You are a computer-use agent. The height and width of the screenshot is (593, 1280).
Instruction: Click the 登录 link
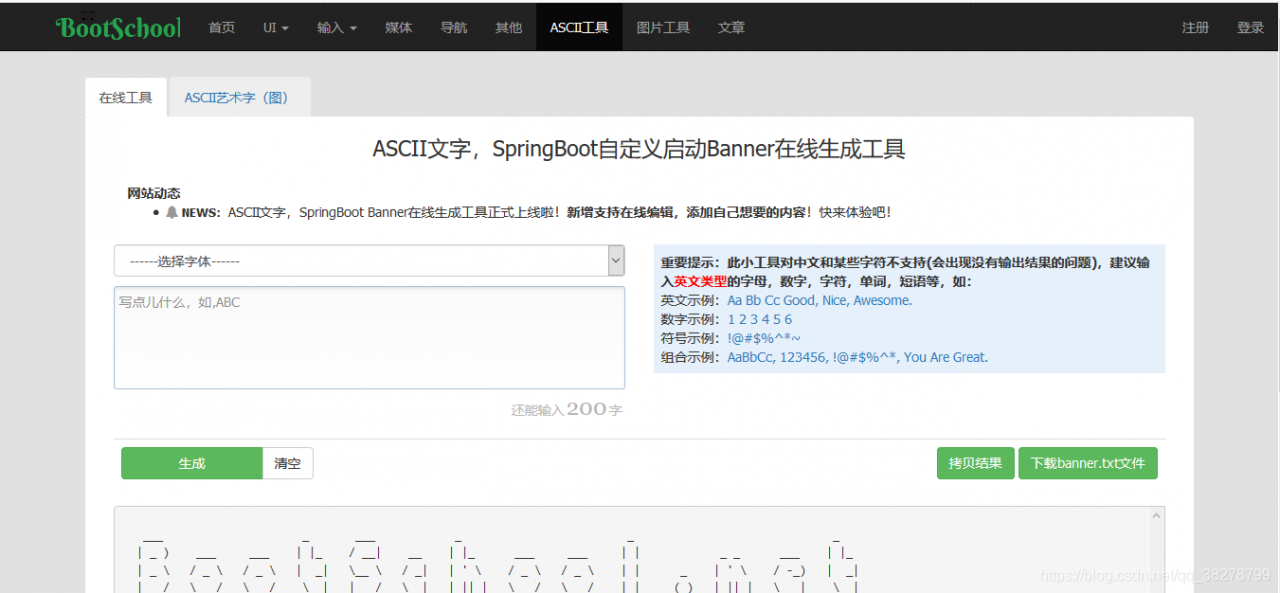click(x=1251, y=27)
